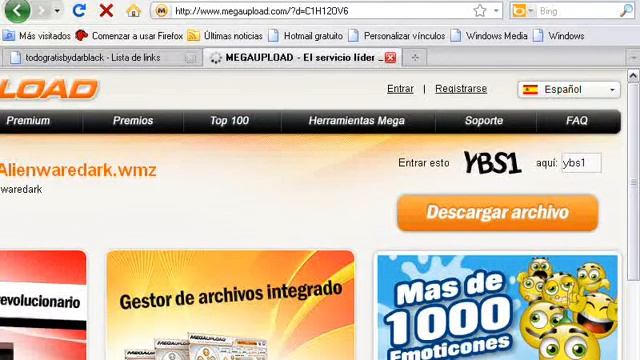Click the YBS1 captcha image
The width and height of the screenshot is (640, 360).
coord(492,162)
